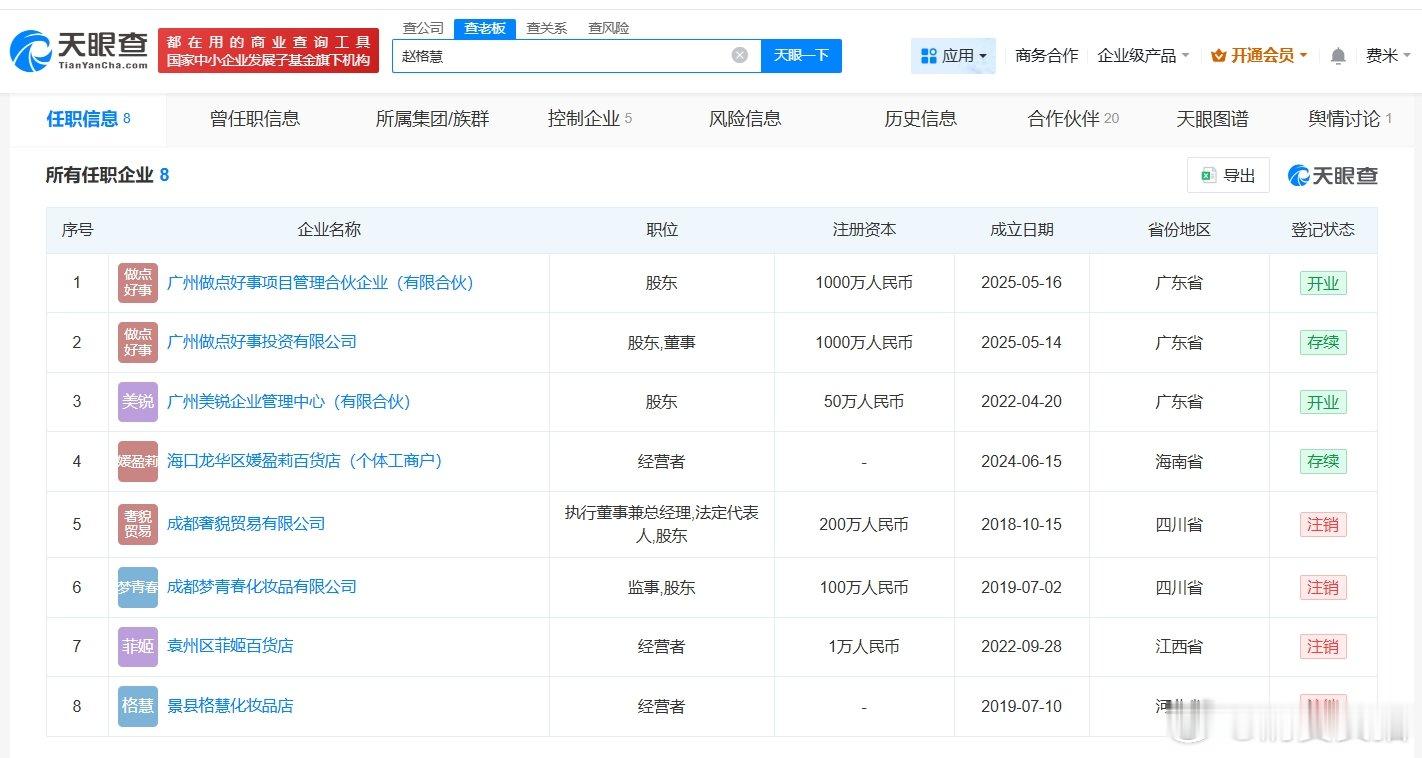Open the 天眼图谱 tab
This screenshot has height=758, width=1422.
click(1212, 119)
